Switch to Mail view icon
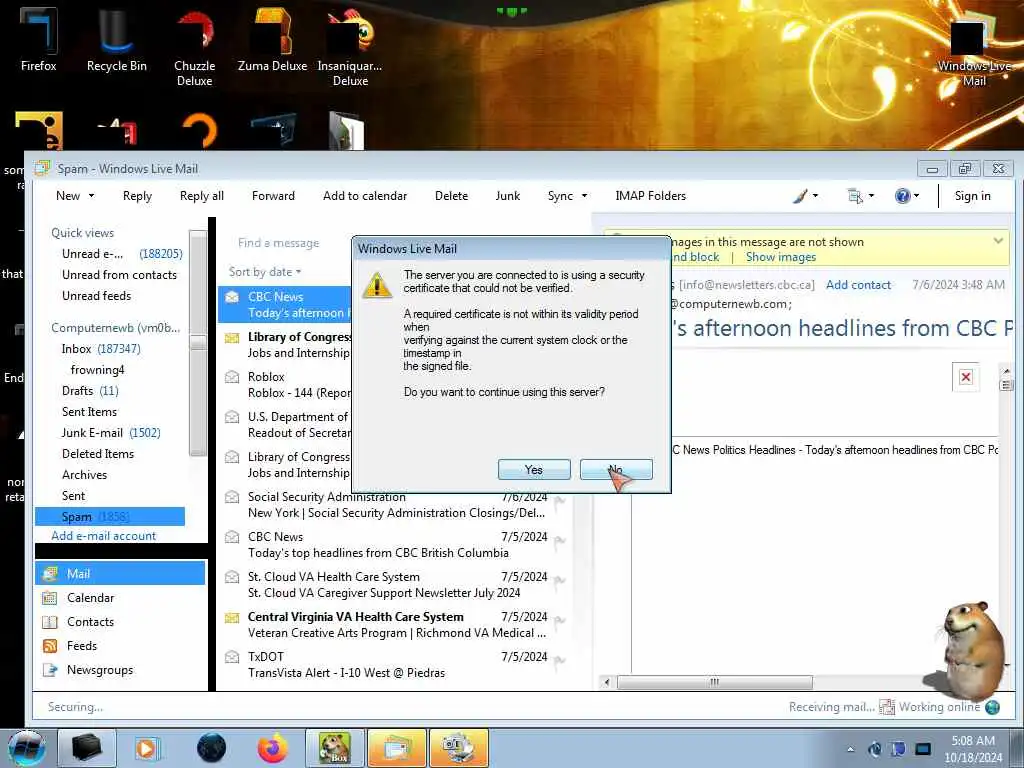1024x768 pixels. [50, 573]
